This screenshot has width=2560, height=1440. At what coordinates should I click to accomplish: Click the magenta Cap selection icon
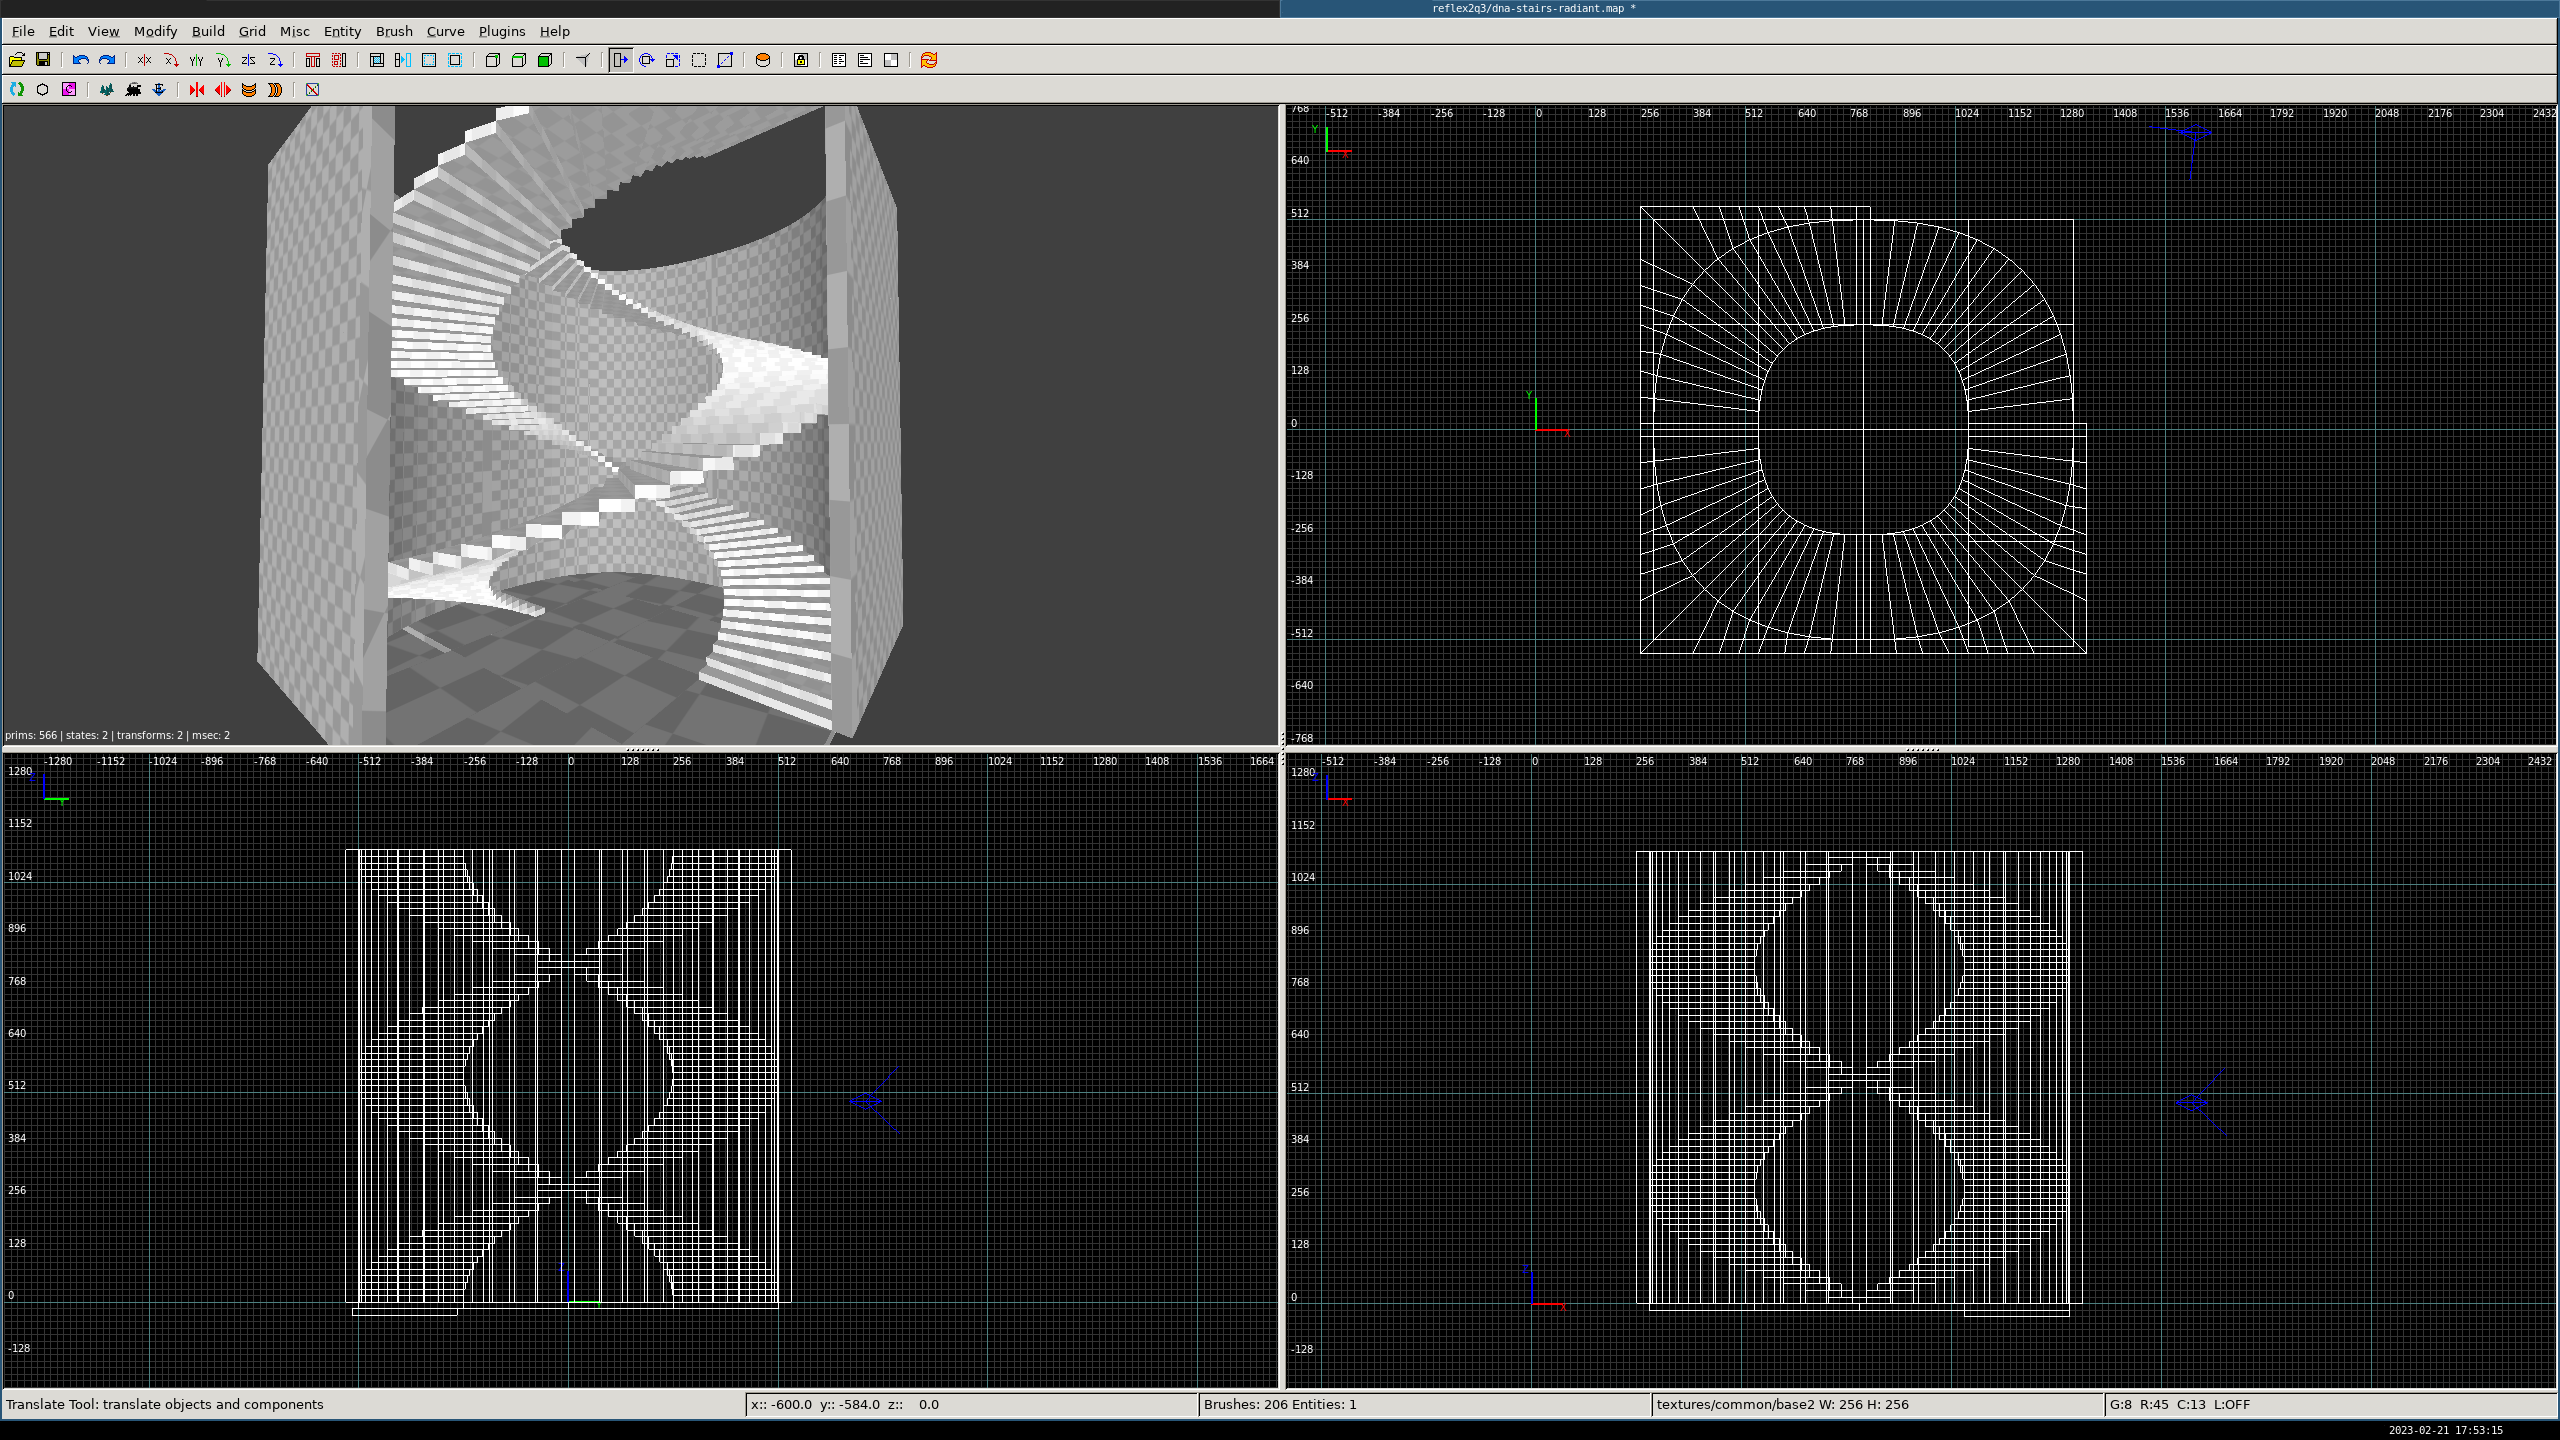click(x=69, y=90)
